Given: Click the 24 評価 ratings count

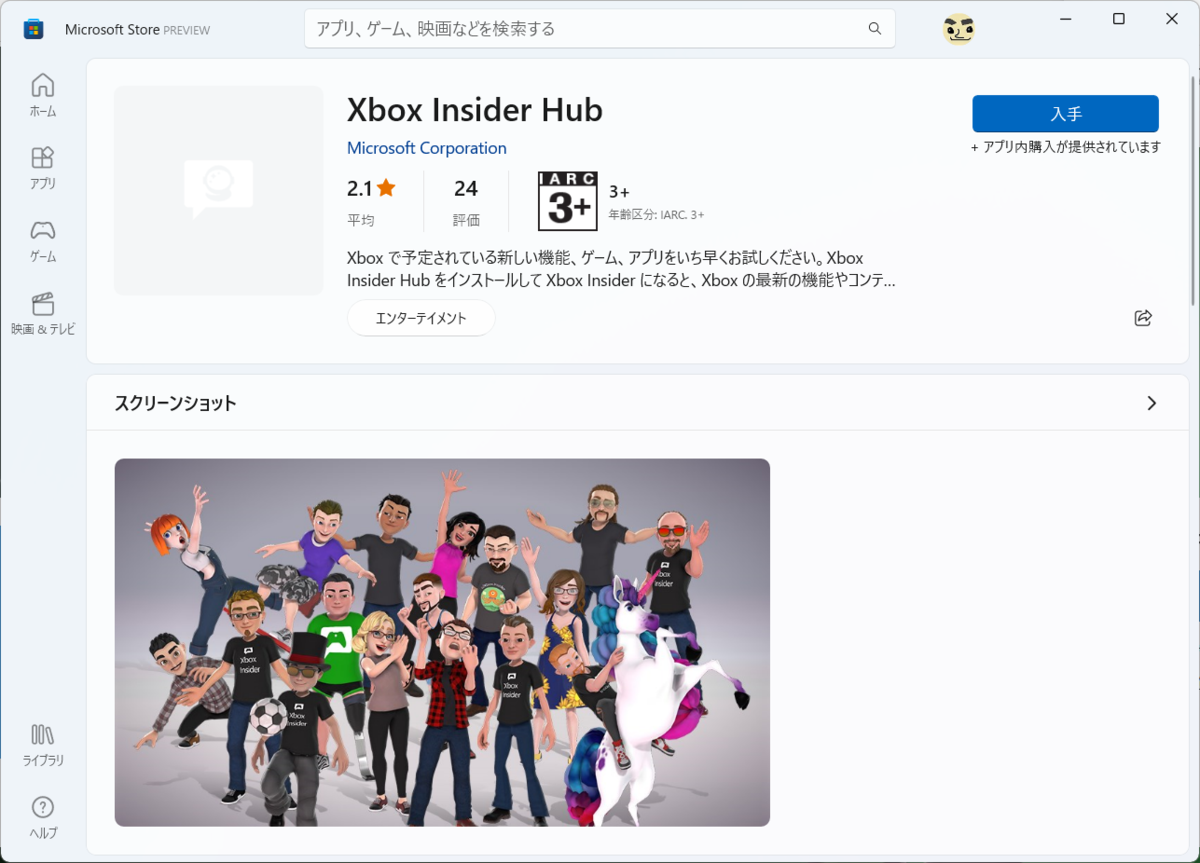Looking at the screenshot, I should (x=466, y=201).
